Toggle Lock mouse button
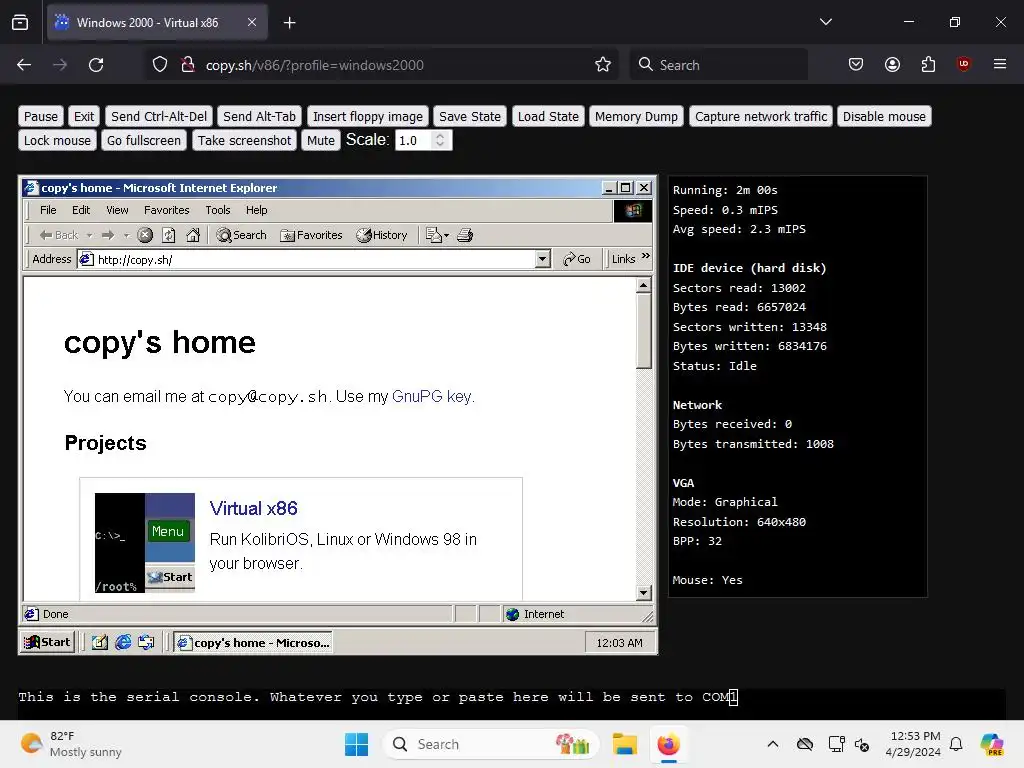The image size is (1024, 768). pos(57,140)
